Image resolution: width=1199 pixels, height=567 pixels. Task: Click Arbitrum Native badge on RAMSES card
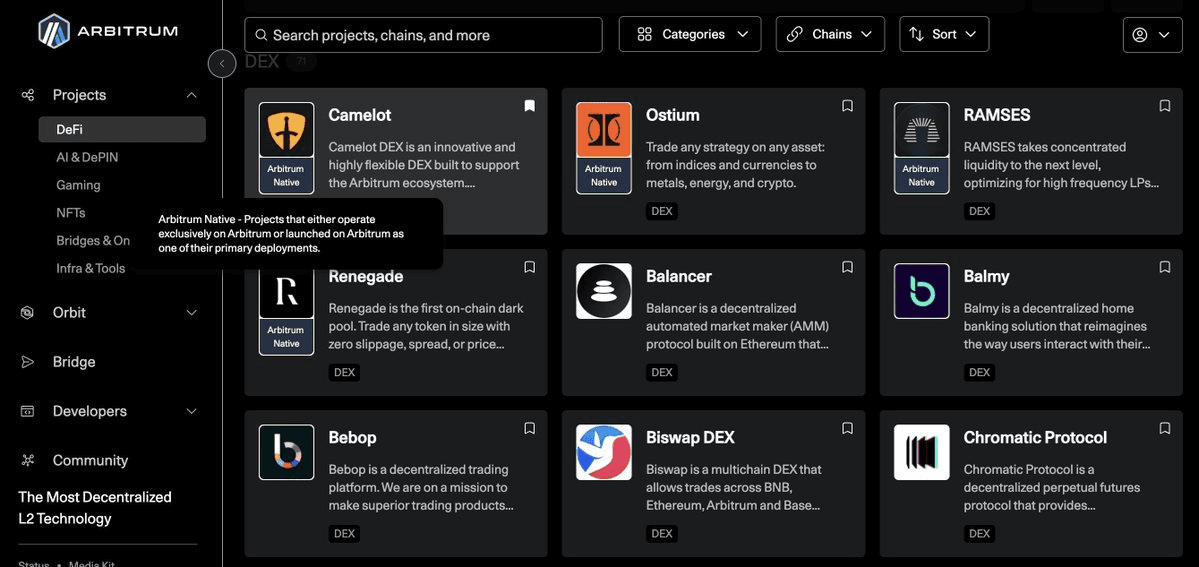click(921, 175)
